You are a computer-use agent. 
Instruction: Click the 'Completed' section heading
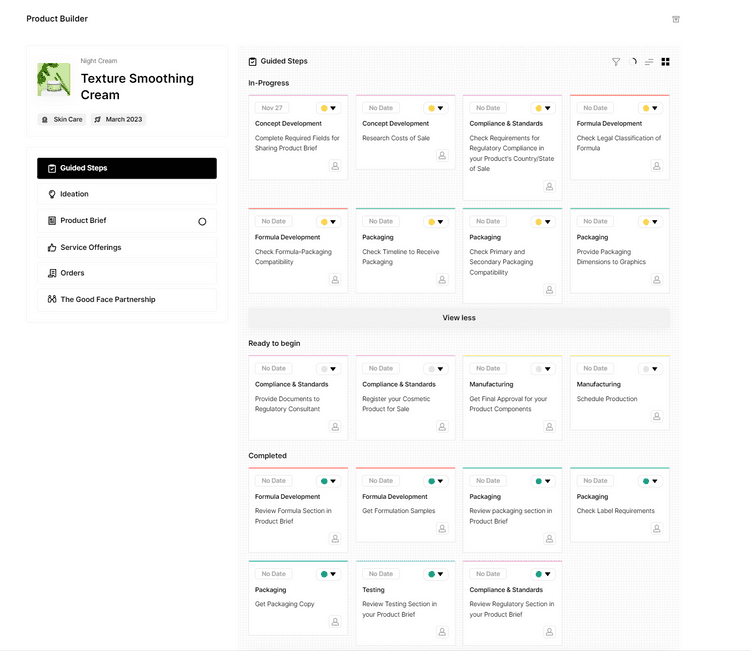pyautogui.click(x=267, y=456)
